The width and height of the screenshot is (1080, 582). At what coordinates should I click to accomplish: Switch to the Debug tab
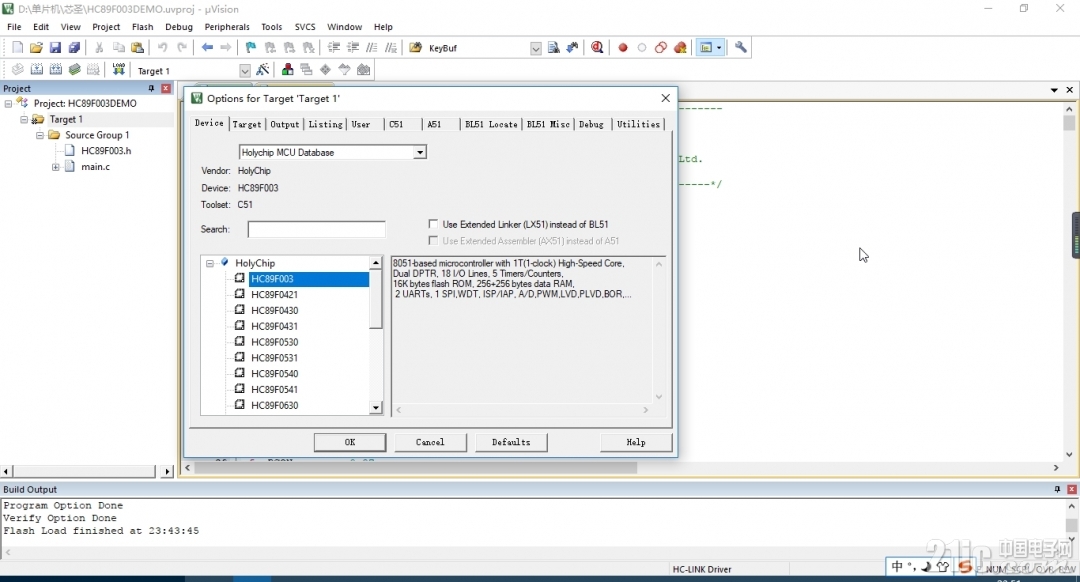(x=591, y=124)
